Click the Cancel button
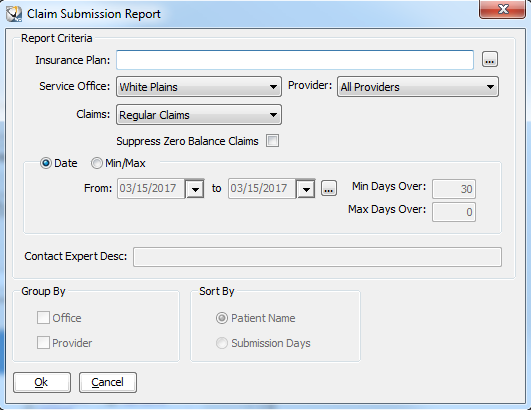 [108, 383]
